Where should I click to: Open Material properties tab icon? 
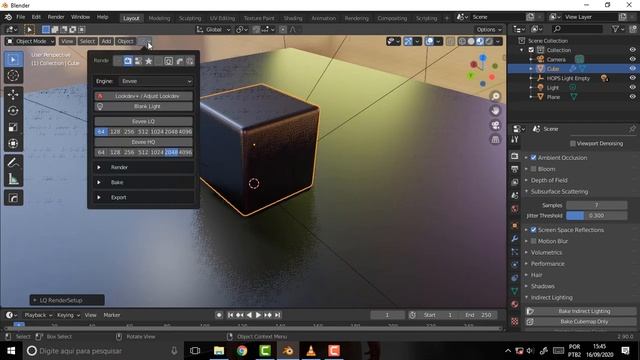[515, 304]
